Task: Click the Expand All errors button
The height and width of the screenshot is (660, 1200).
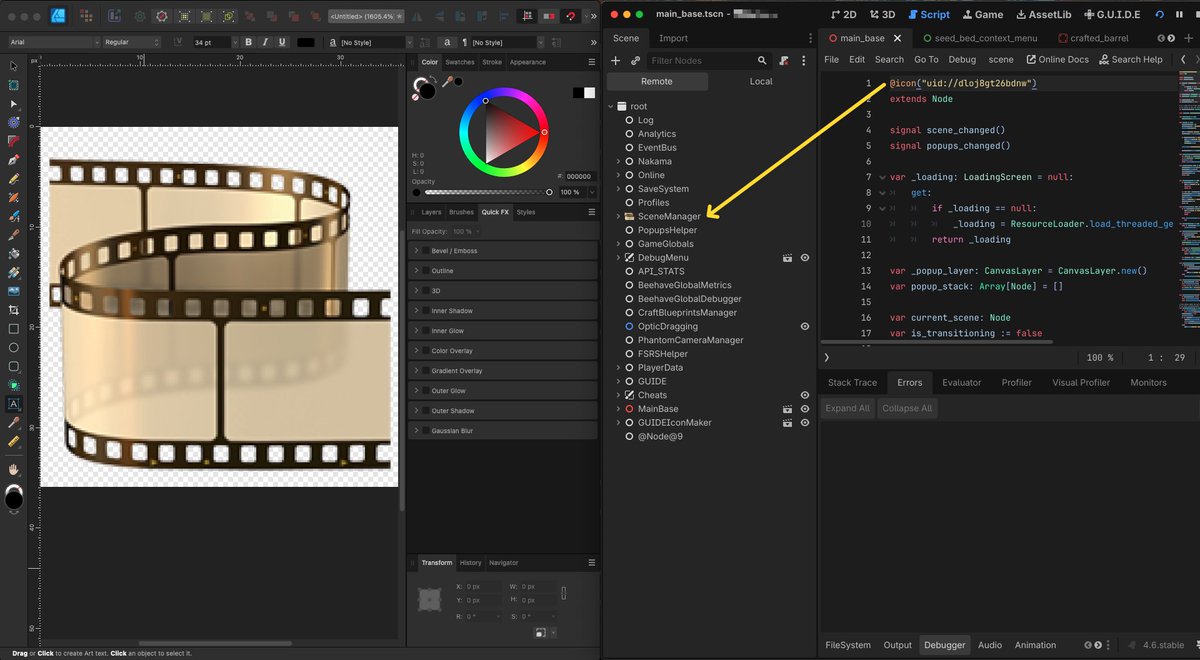Action: 848,408
